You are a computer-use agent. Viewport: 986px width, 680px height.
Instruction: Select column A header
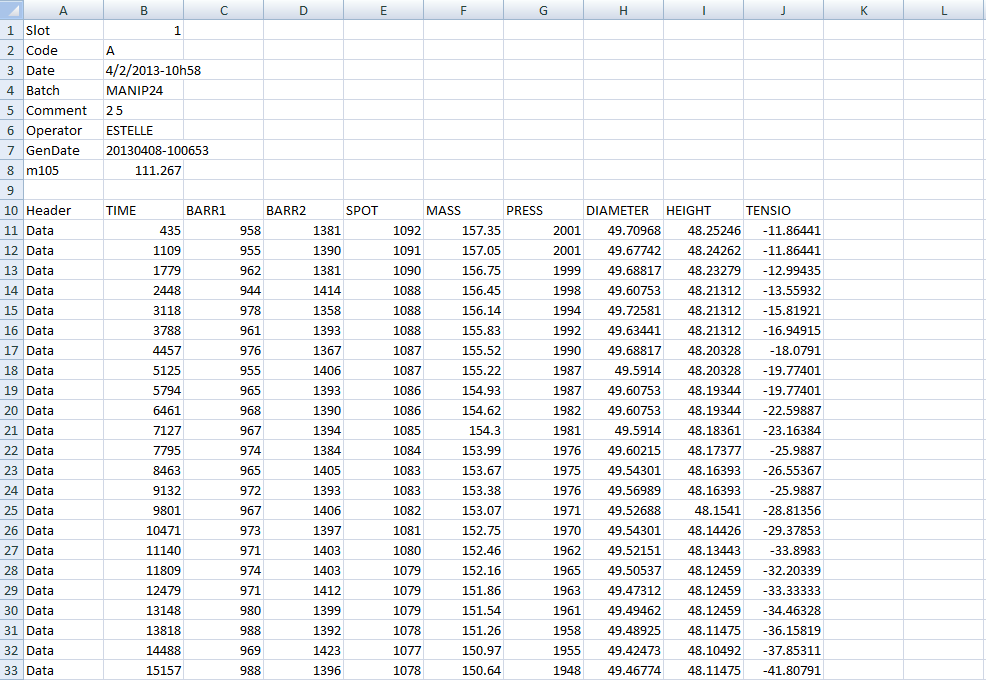[64, 10]
